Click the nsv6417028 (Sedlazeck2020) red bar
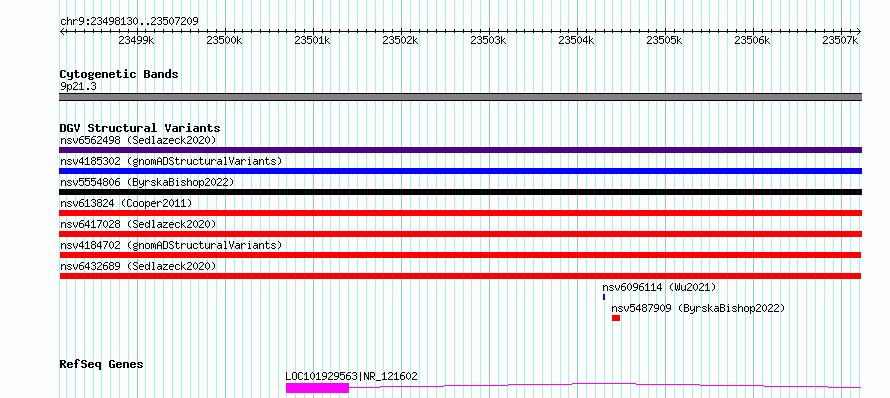The width and height of the screenshot is (890, 398). pyautogui.click(x=460, y=234)
